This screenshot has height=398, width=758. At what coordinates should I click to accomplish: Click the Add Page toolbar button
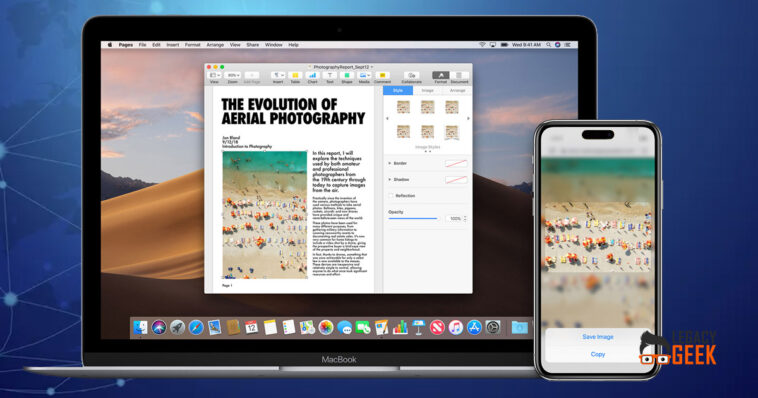[251, 75]
